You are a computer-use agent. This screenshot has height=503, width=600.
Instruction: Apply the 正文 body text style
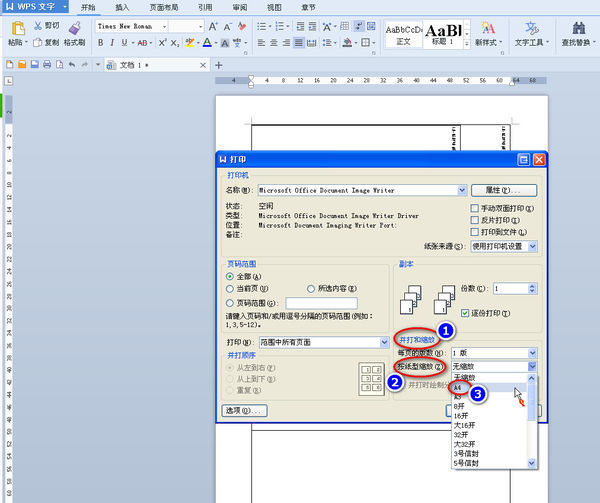click(x=403, y=34)
